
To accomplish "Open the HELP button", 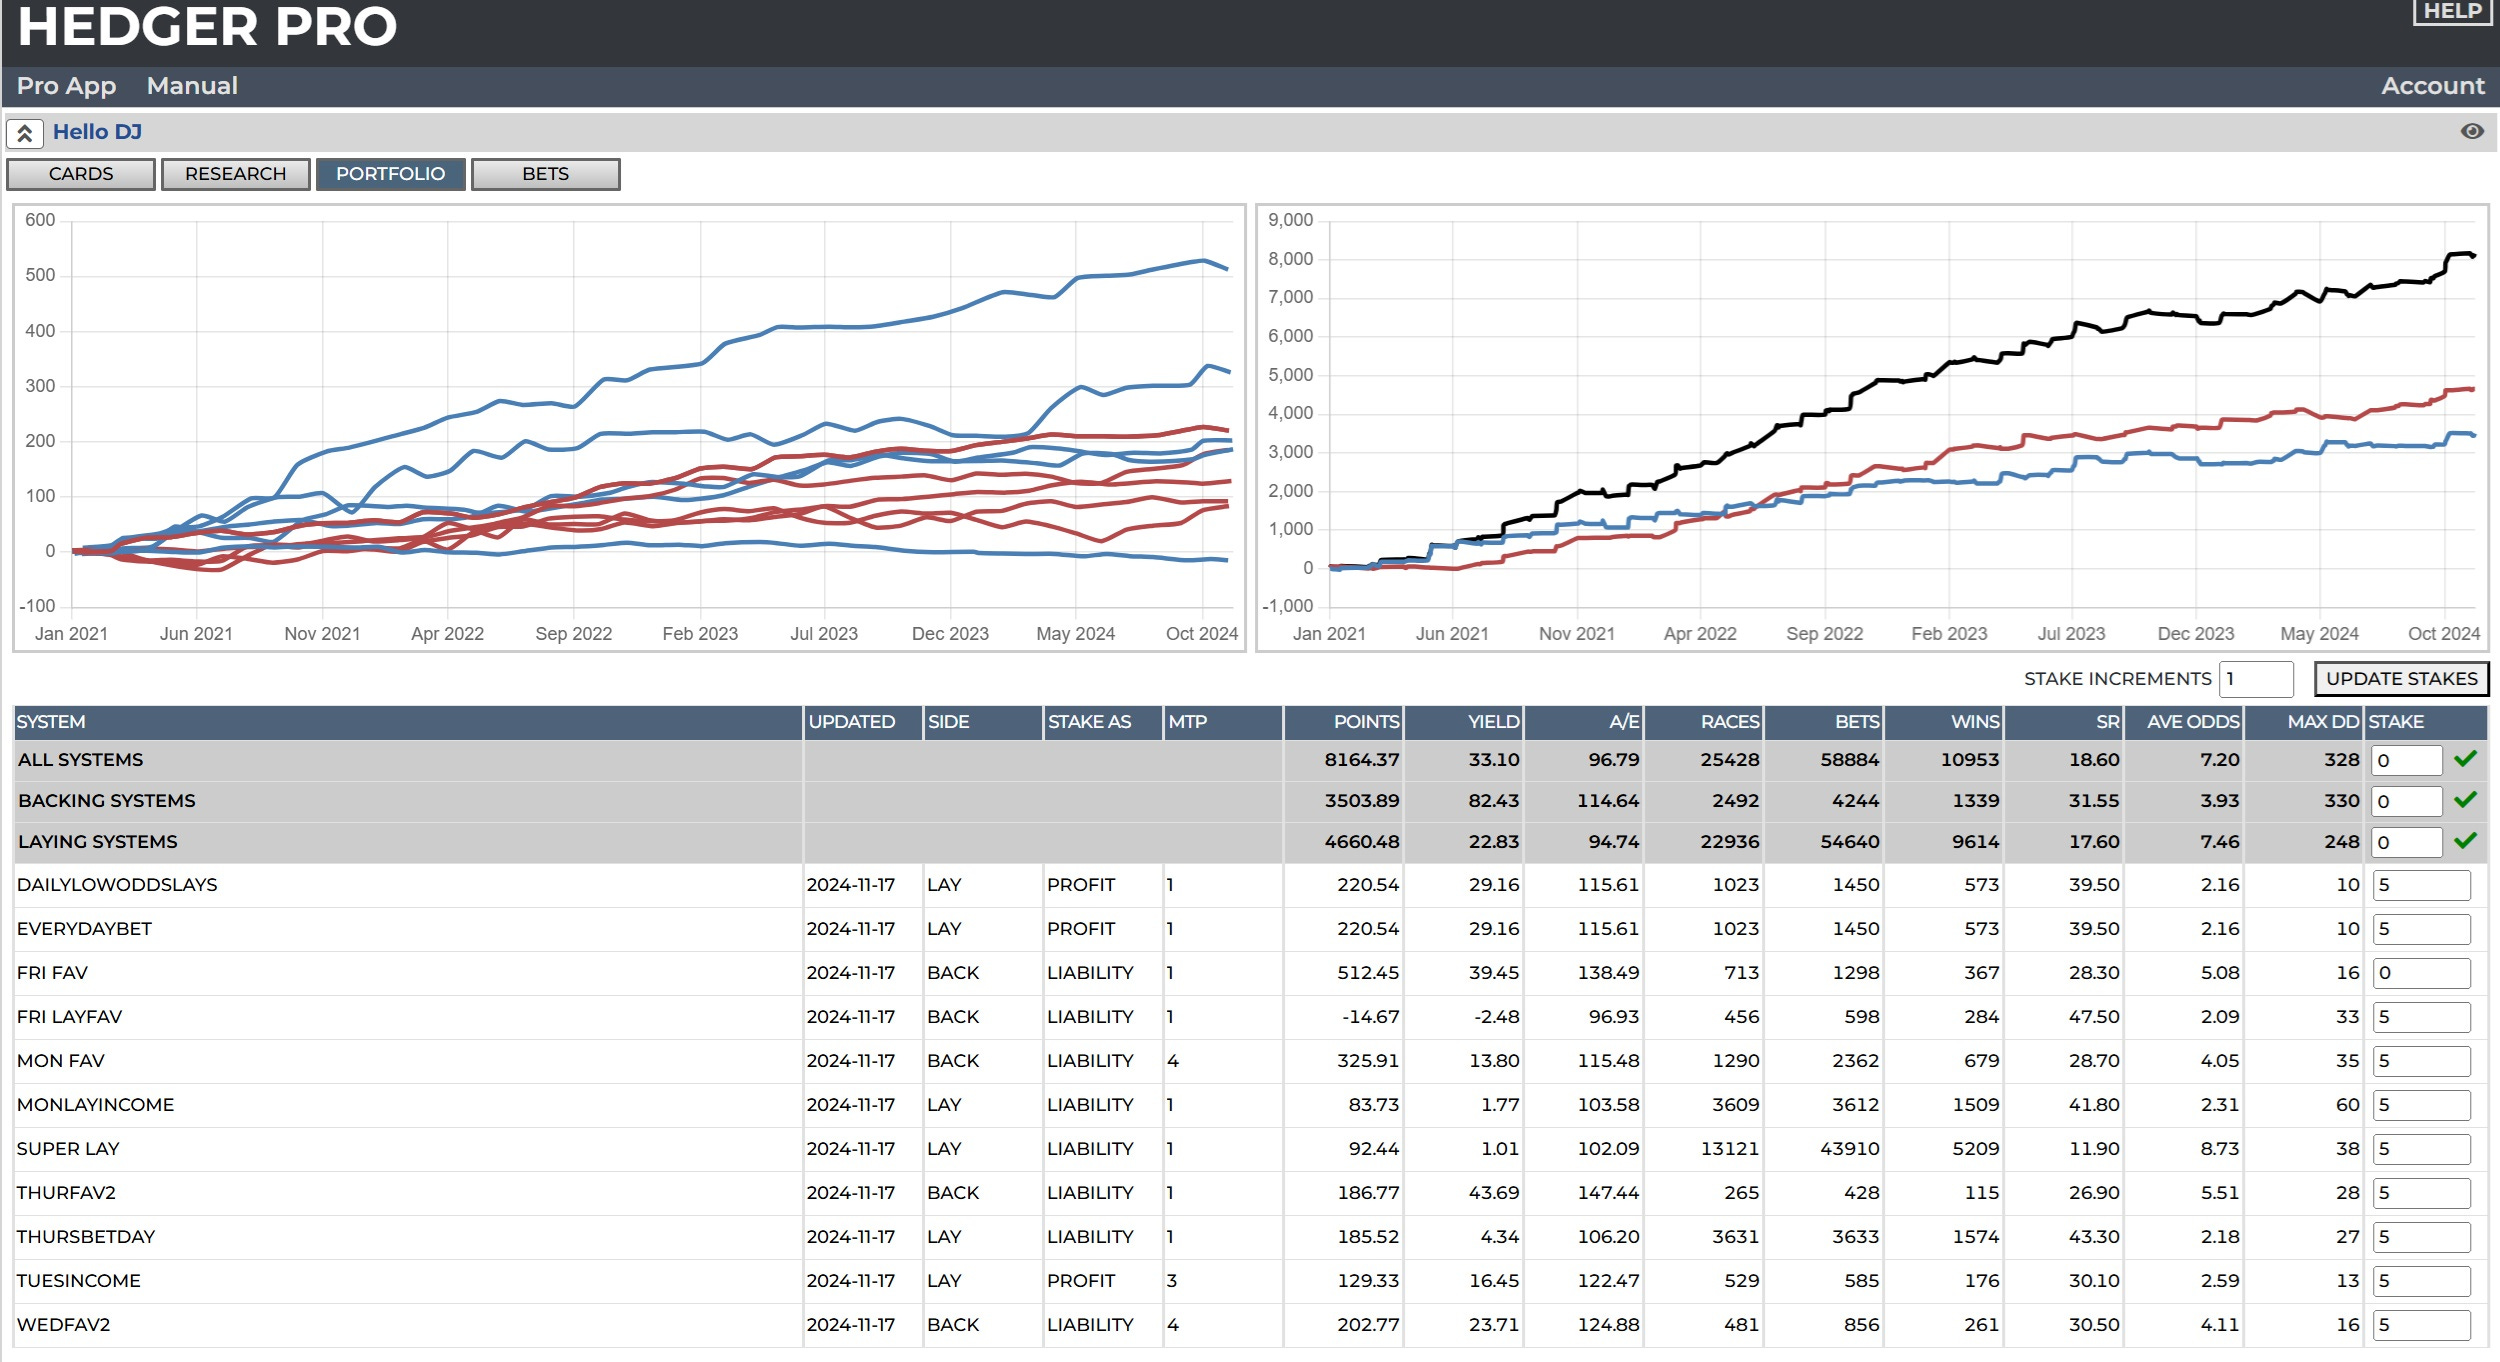I will (x=2451, y=11).
